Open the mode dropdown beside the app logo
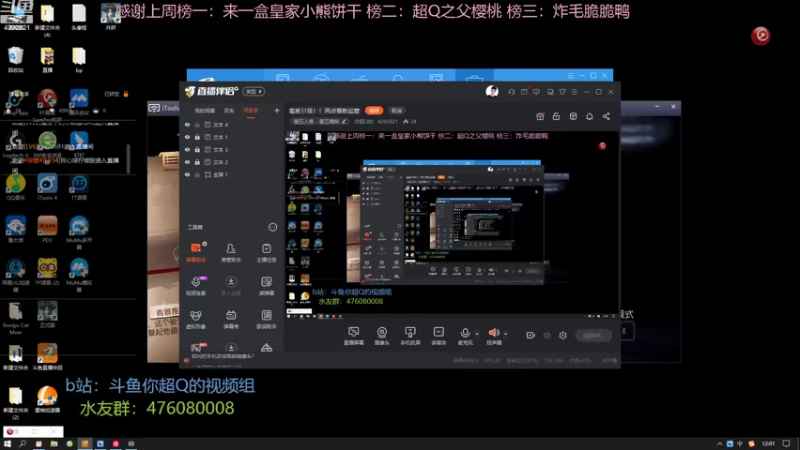 (253, 92)
